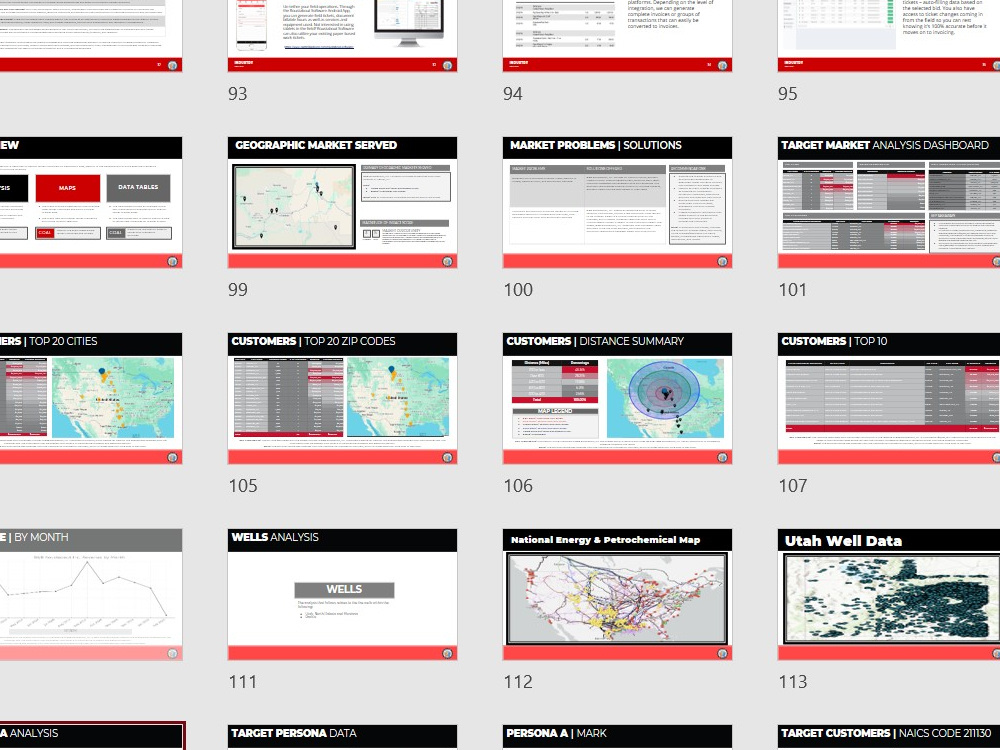
Task: Click slide number 112 label
Action: coord(518,682)
